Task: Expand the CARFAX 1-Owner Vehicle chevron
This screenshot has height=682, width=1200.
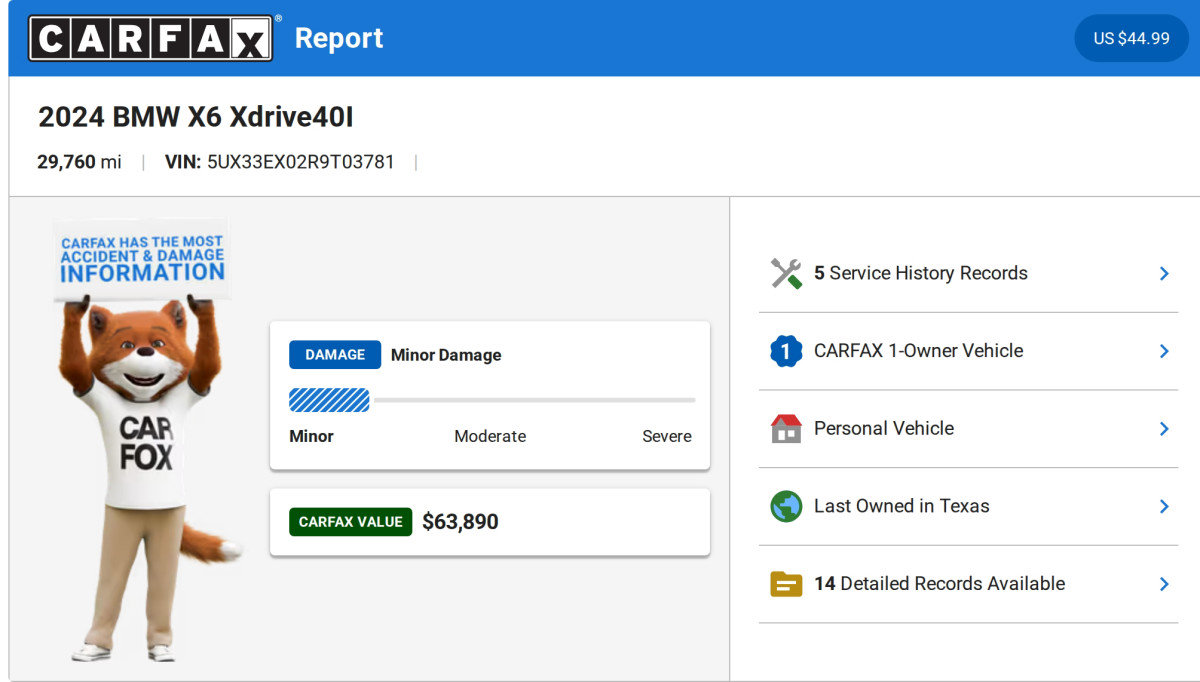Action: (1164, 351)
